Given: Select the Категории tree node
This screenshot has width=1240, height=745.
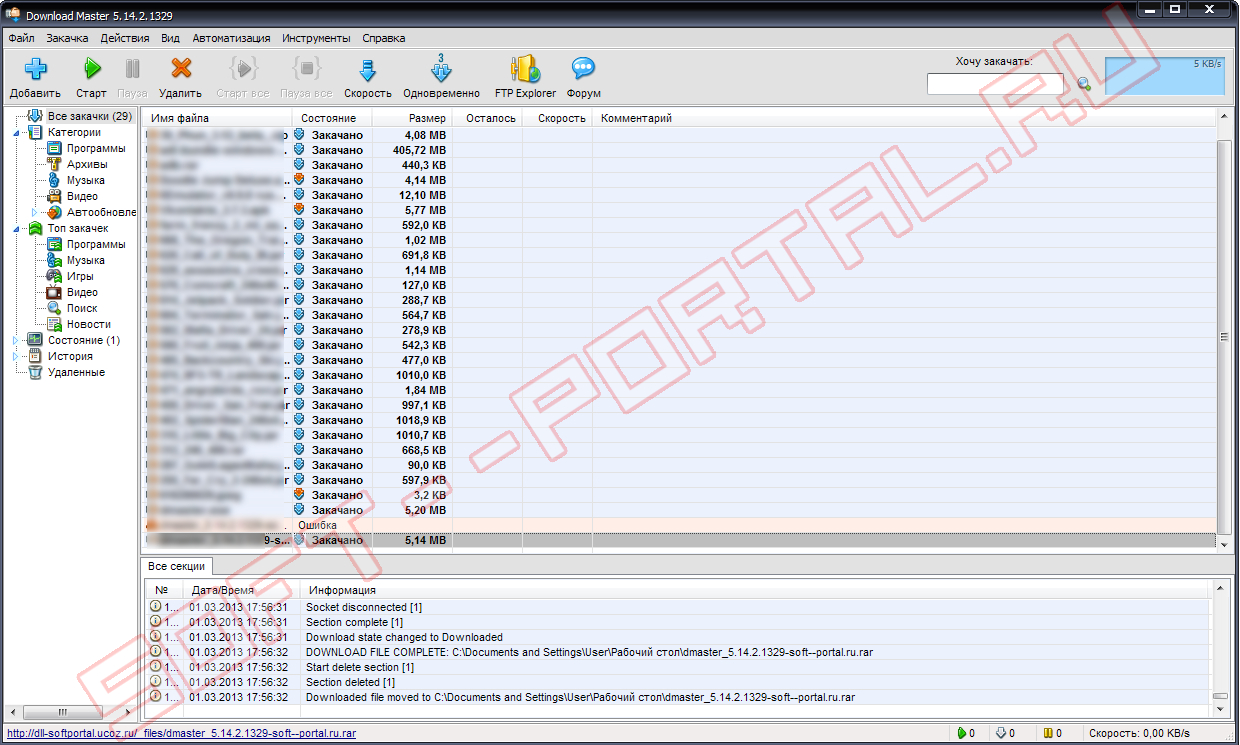Looking at the screenshot, I should 74,132.
